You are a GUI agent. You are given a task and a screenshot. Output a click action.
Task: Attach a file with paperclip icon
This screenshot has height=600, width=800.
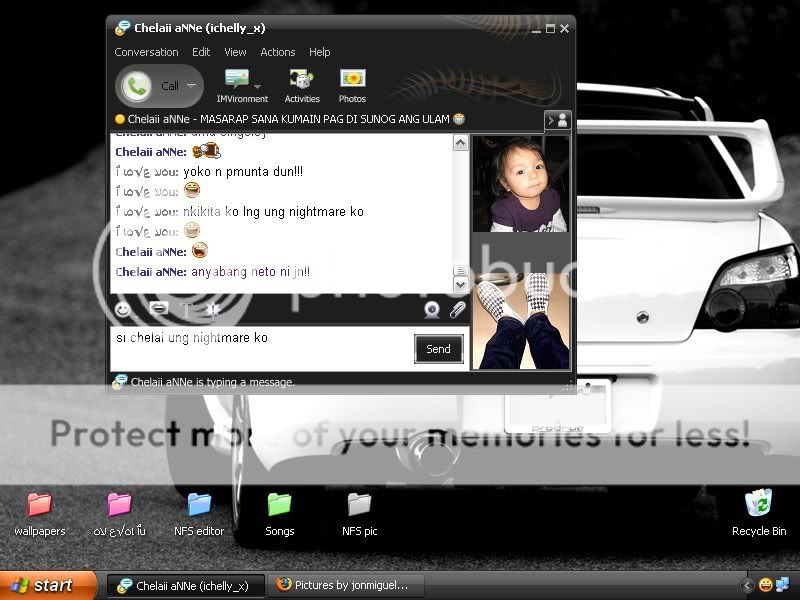[457, 310]
